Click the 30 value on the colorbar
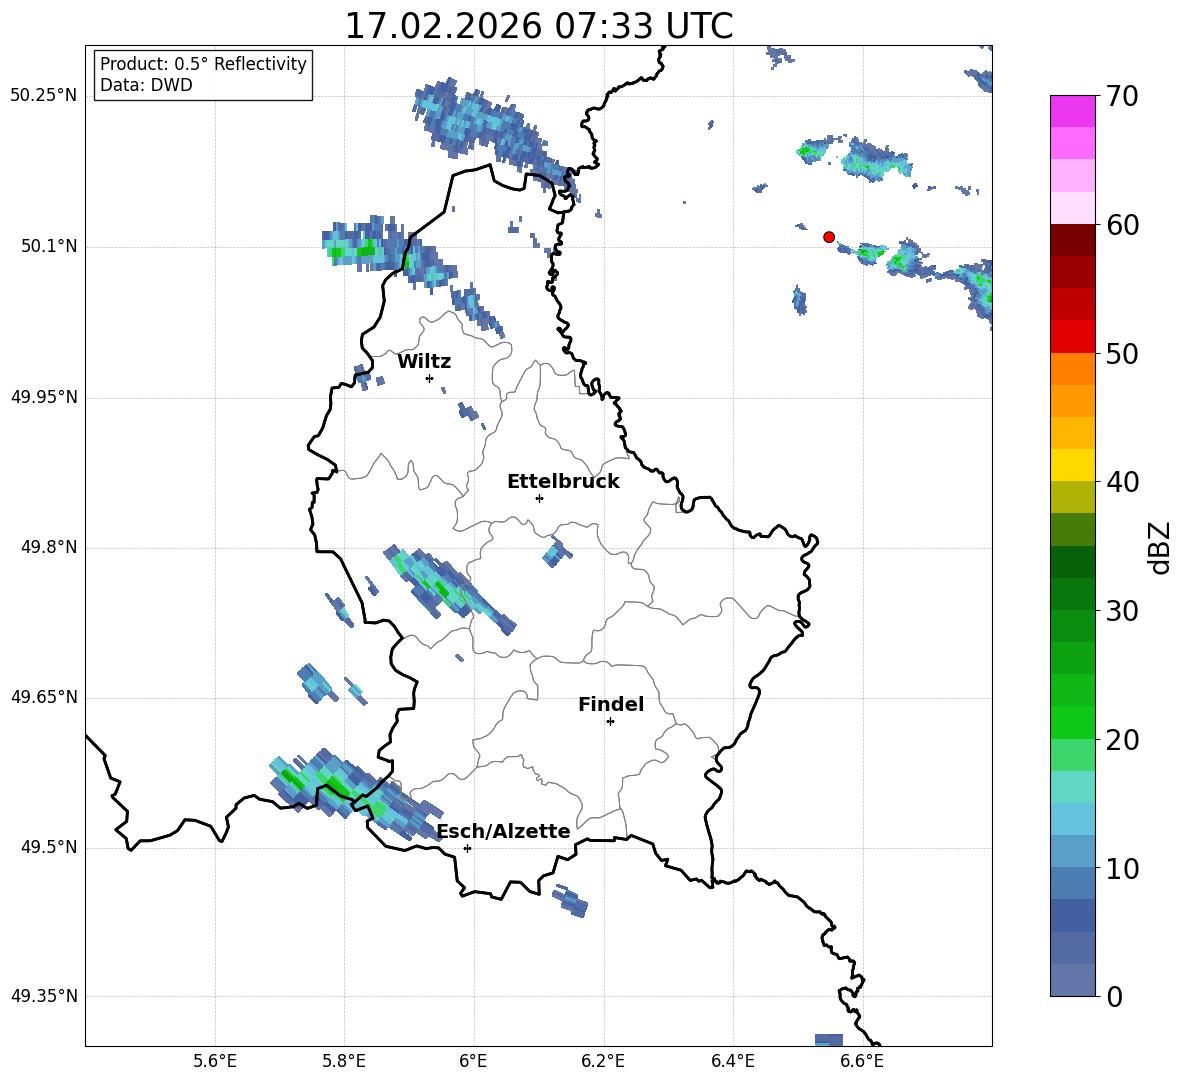1184x1081 pixels. (x=1122, y=611)
